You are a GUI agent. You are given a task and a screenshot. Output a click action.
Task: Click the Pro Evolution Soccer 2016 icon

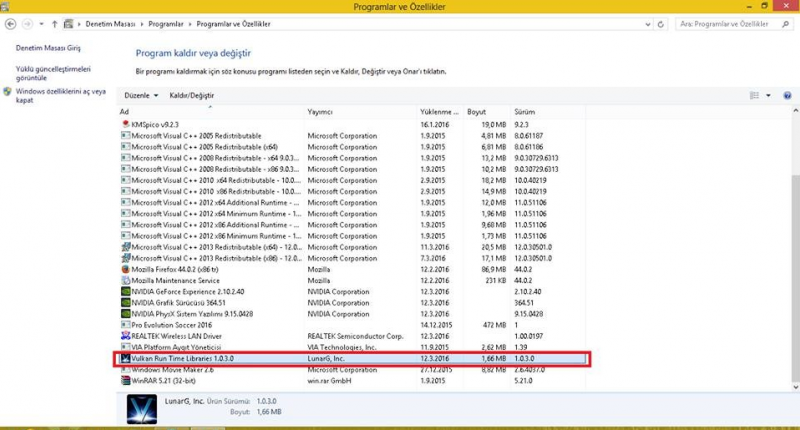click(126, 325)
